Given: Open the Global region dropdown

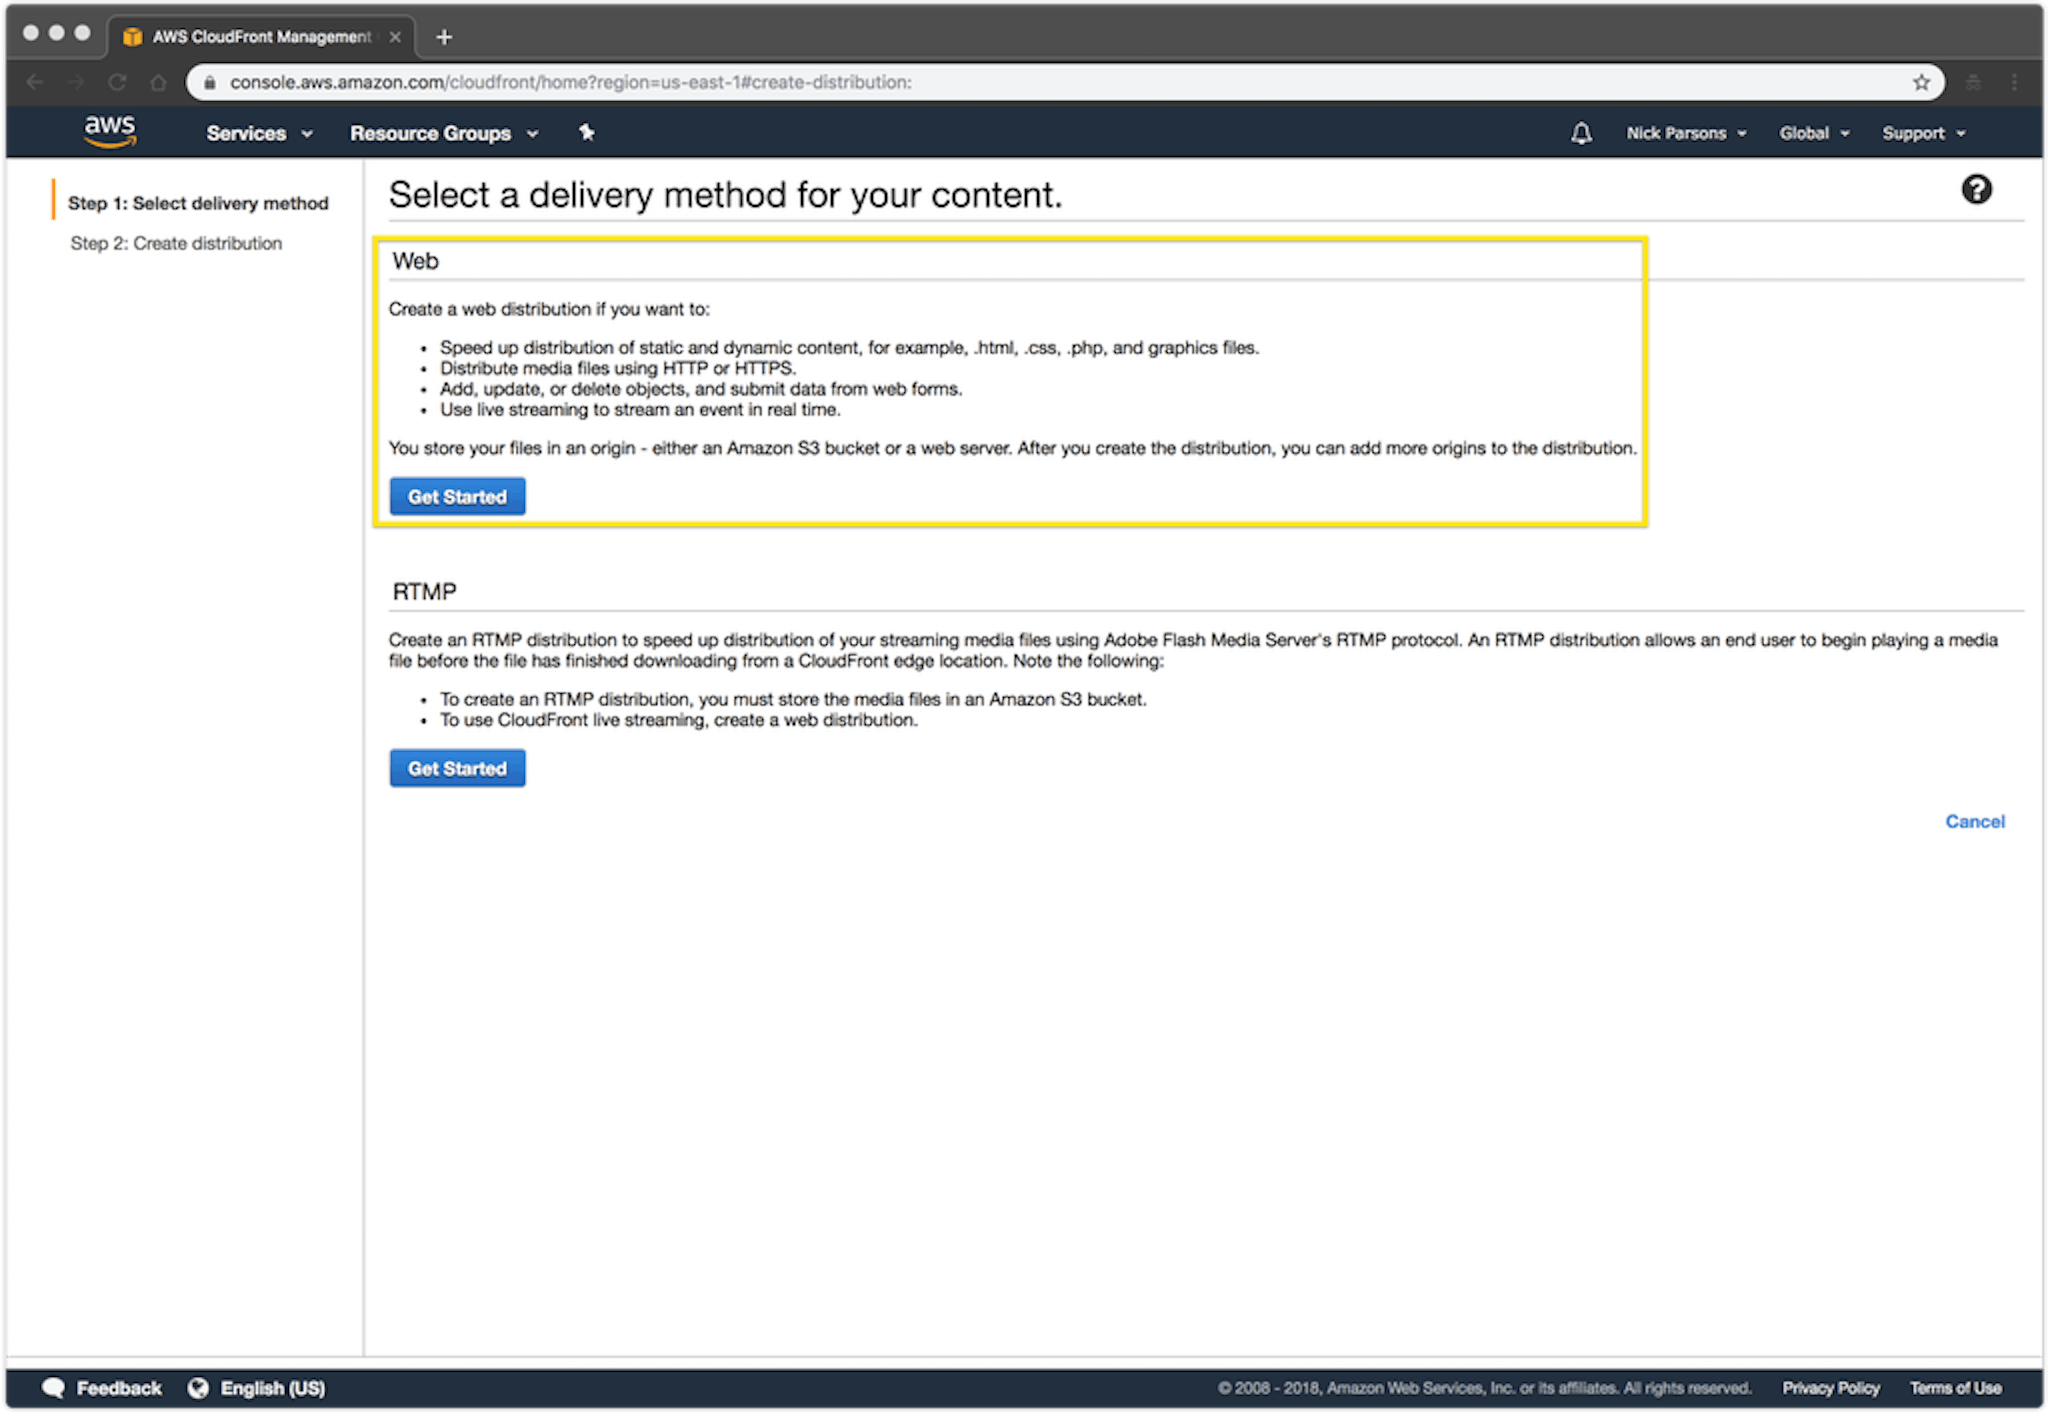Looking at the screenshot, I should tap(1814, 133).
